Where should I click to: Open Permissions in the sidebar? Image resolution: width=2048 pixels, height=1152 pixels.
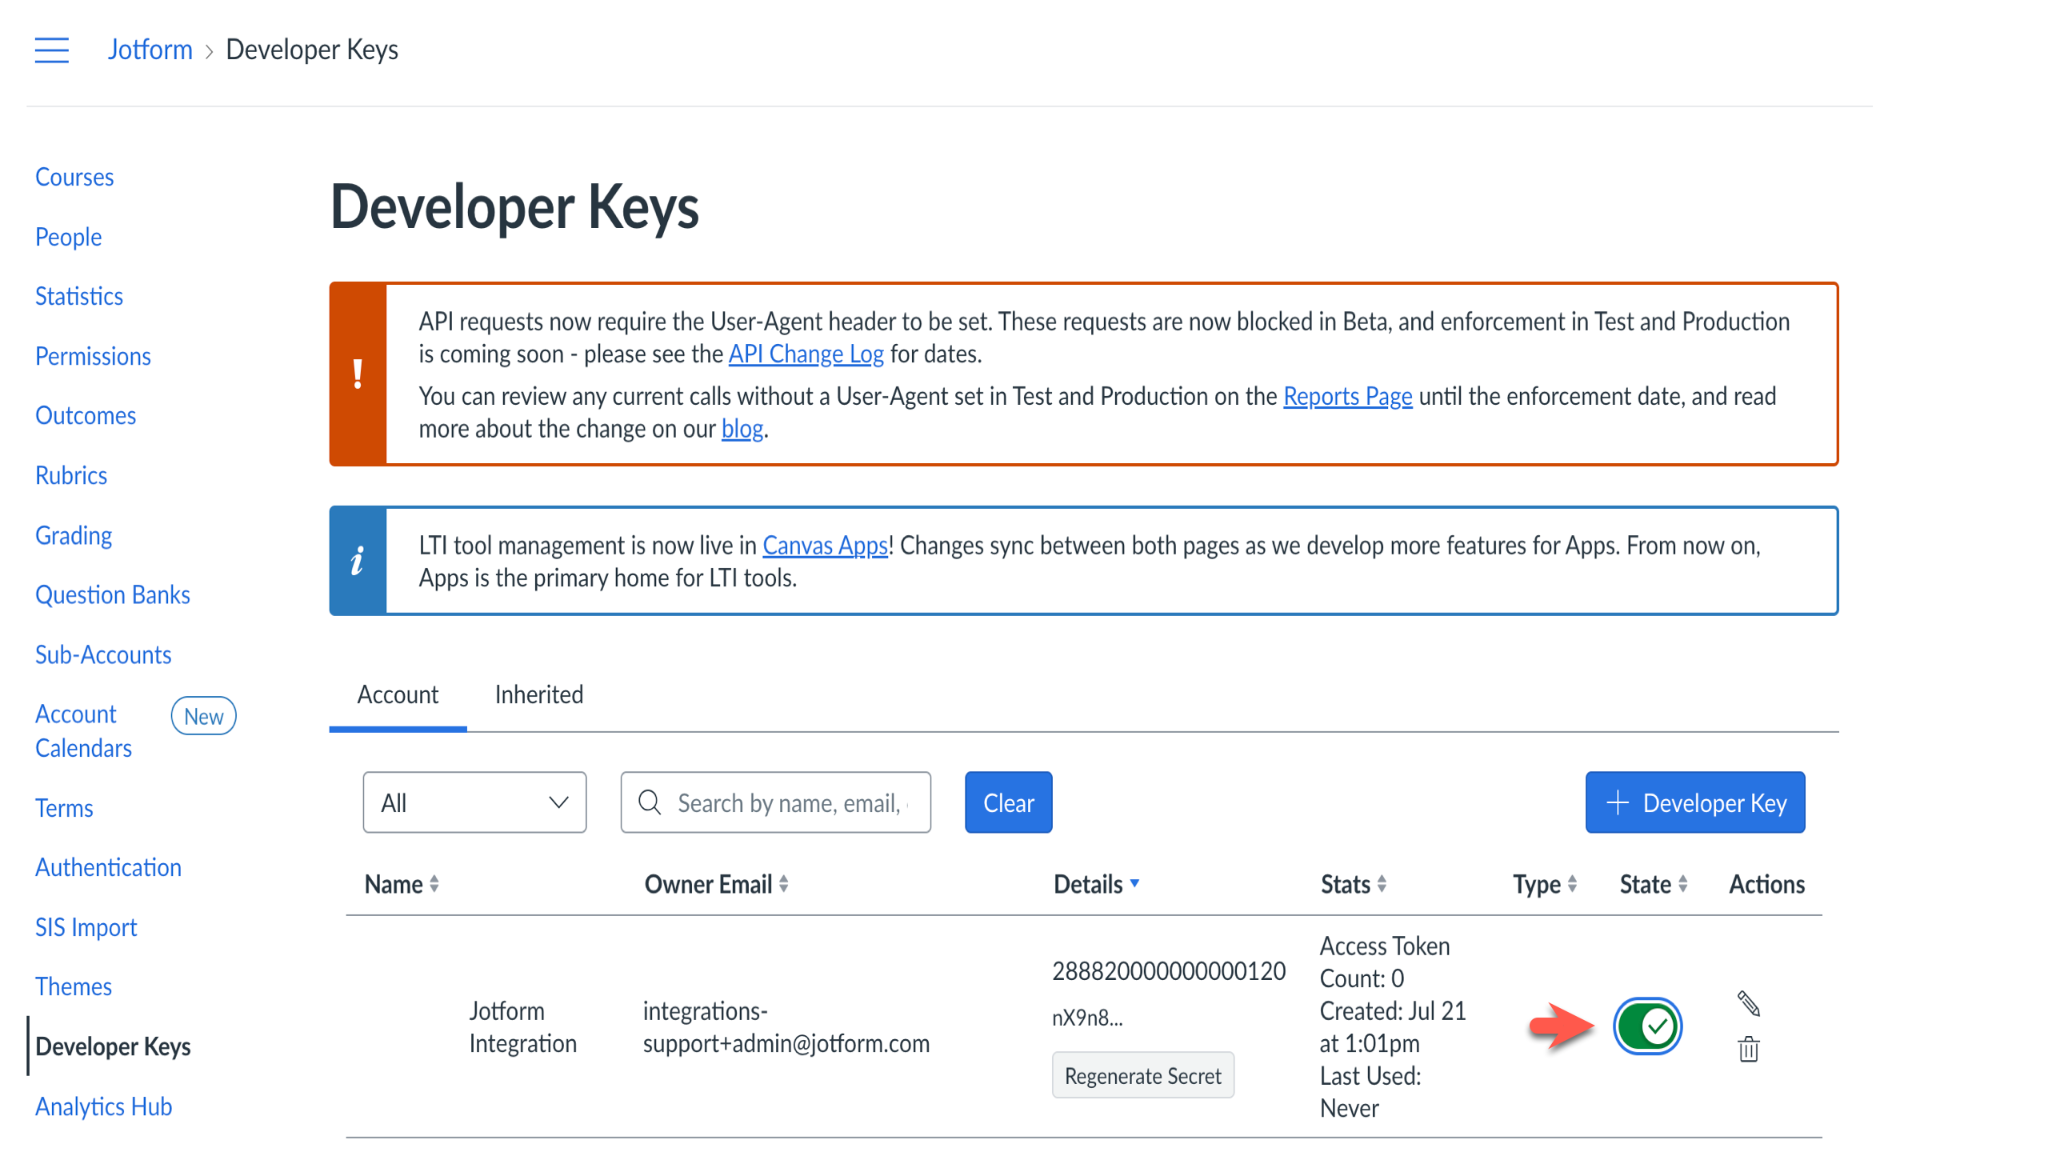(93, 356)
